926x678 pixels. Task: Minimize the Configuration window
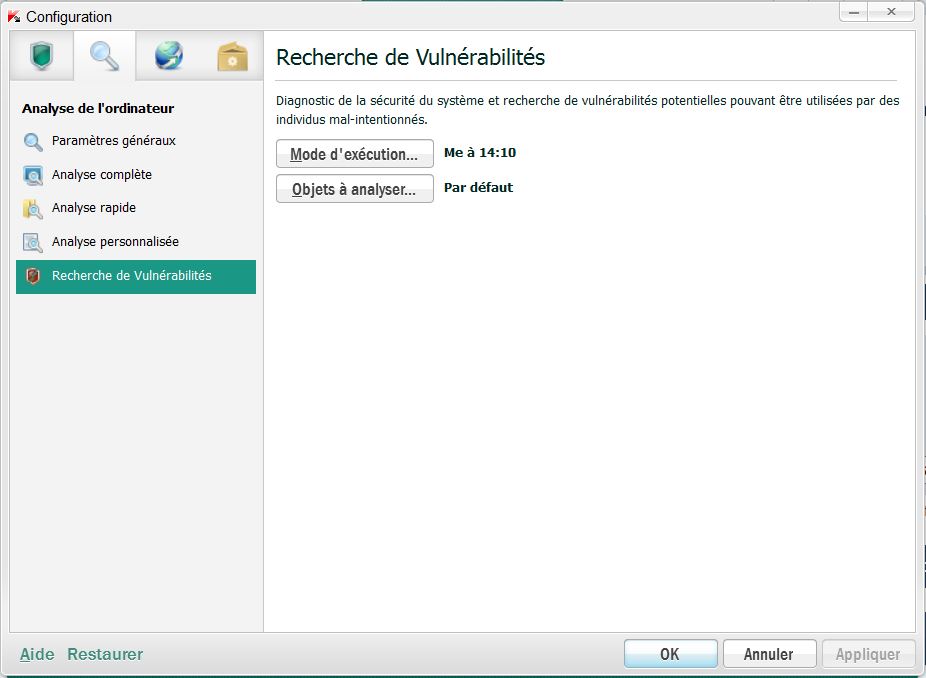pos(853,12)
